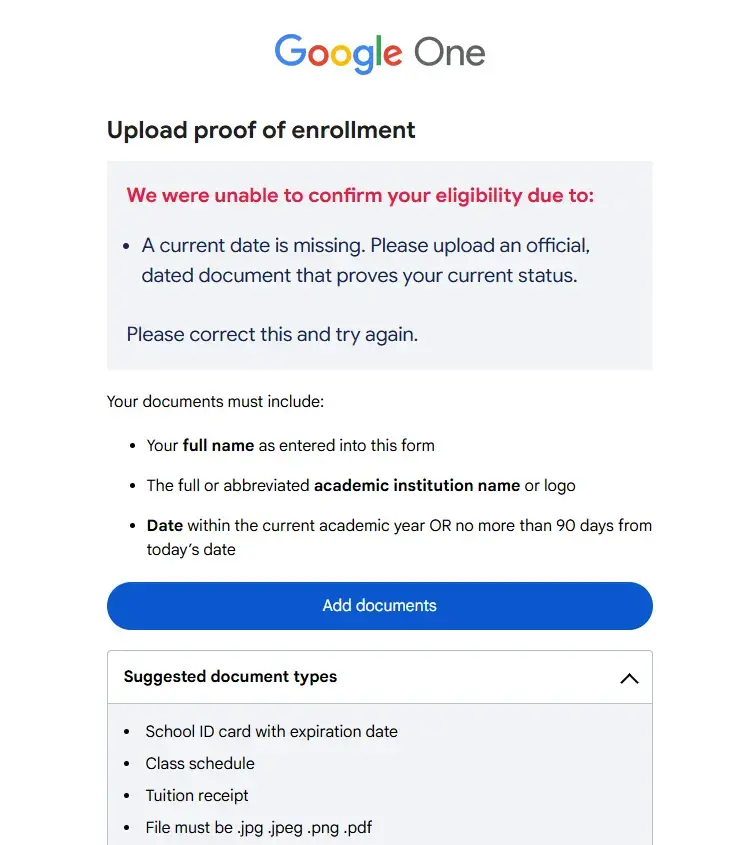Click Your documents must include label
This screenshot has width=737, height=845.
(215, 401)
